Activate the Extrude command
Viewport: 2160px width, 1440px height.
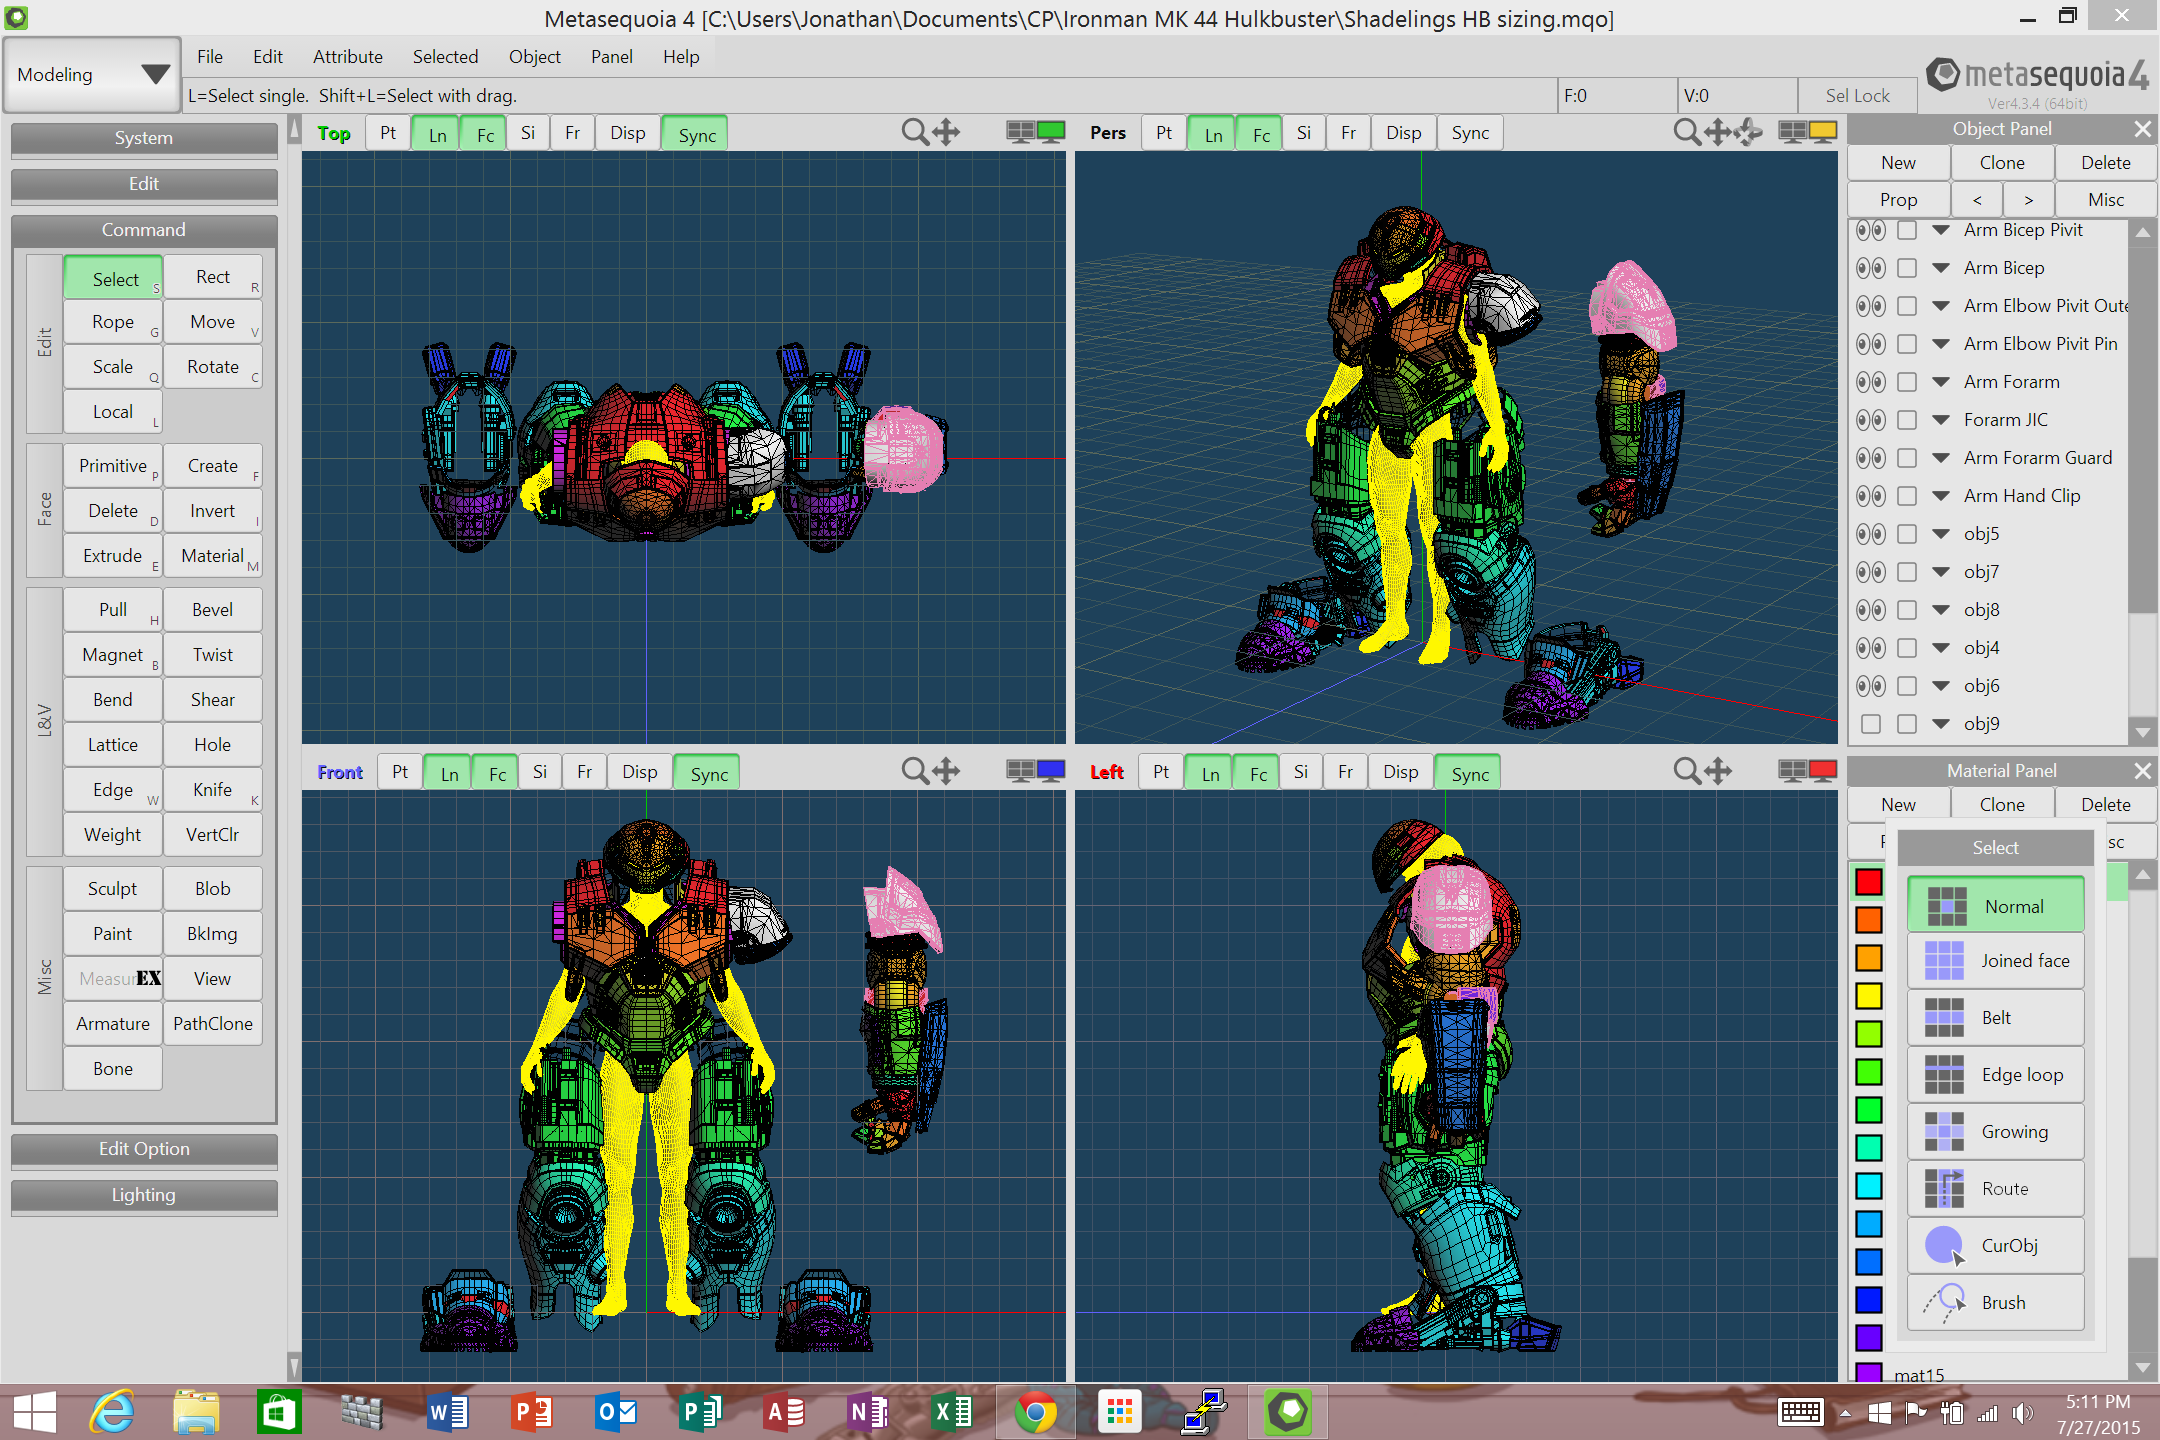point(113,556)
